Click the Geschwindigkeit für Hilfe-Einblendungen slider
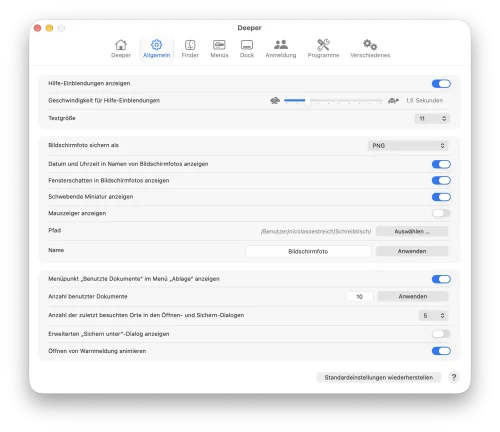The image size is (500, 432). point(333,100)
